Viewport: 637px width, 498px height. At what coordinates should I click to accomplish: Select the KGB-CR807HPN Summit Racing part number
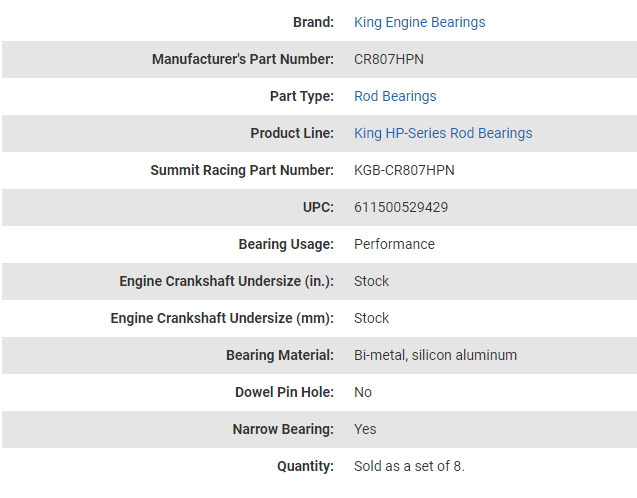point(404,170)
